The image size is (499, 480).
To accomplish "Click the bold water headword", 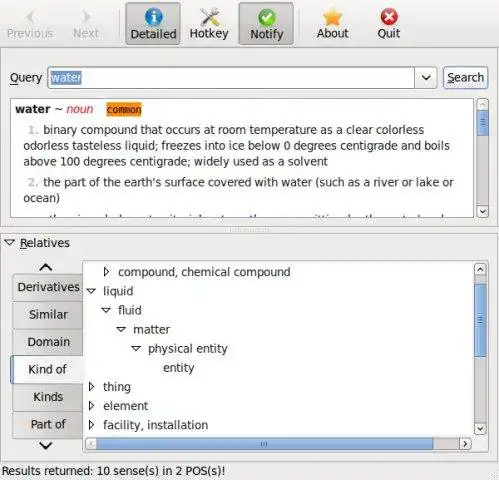I will (x=33, y=109).
